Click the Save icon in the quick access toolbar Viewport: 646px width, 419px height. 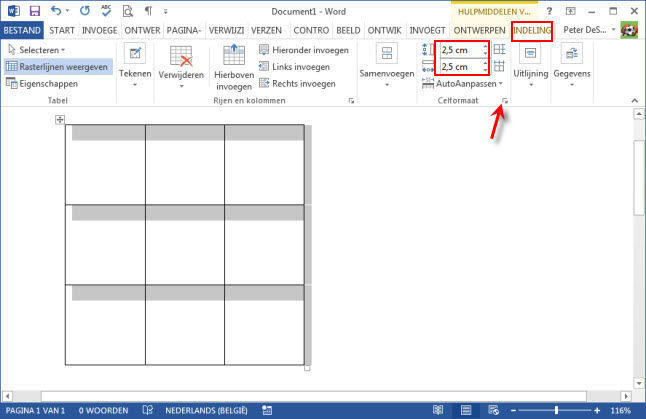35,11
